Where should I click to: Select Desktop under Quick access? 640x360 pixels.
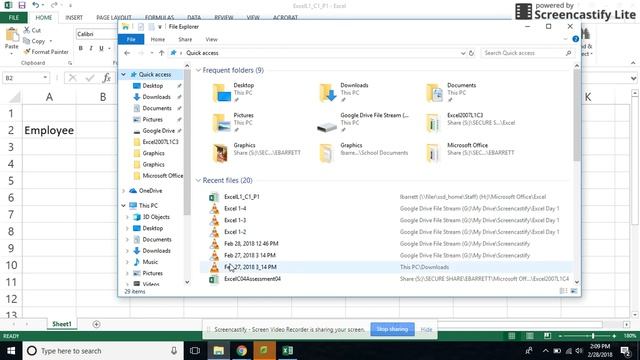(x=153, y=86)
